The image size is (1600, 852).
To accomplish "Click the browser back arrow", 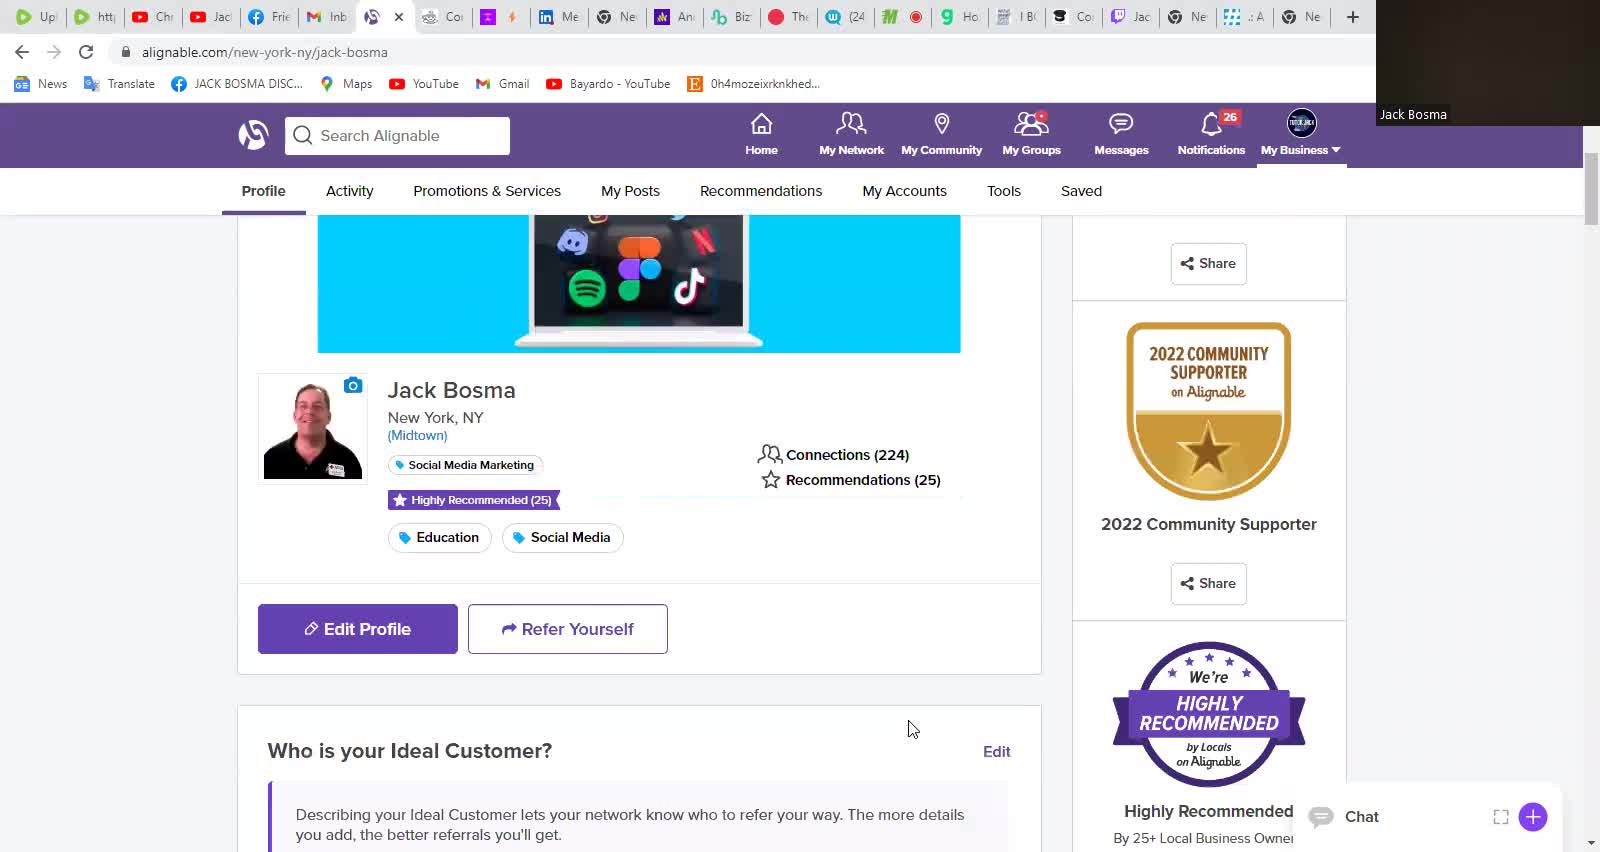I will [x=22, y=52].
